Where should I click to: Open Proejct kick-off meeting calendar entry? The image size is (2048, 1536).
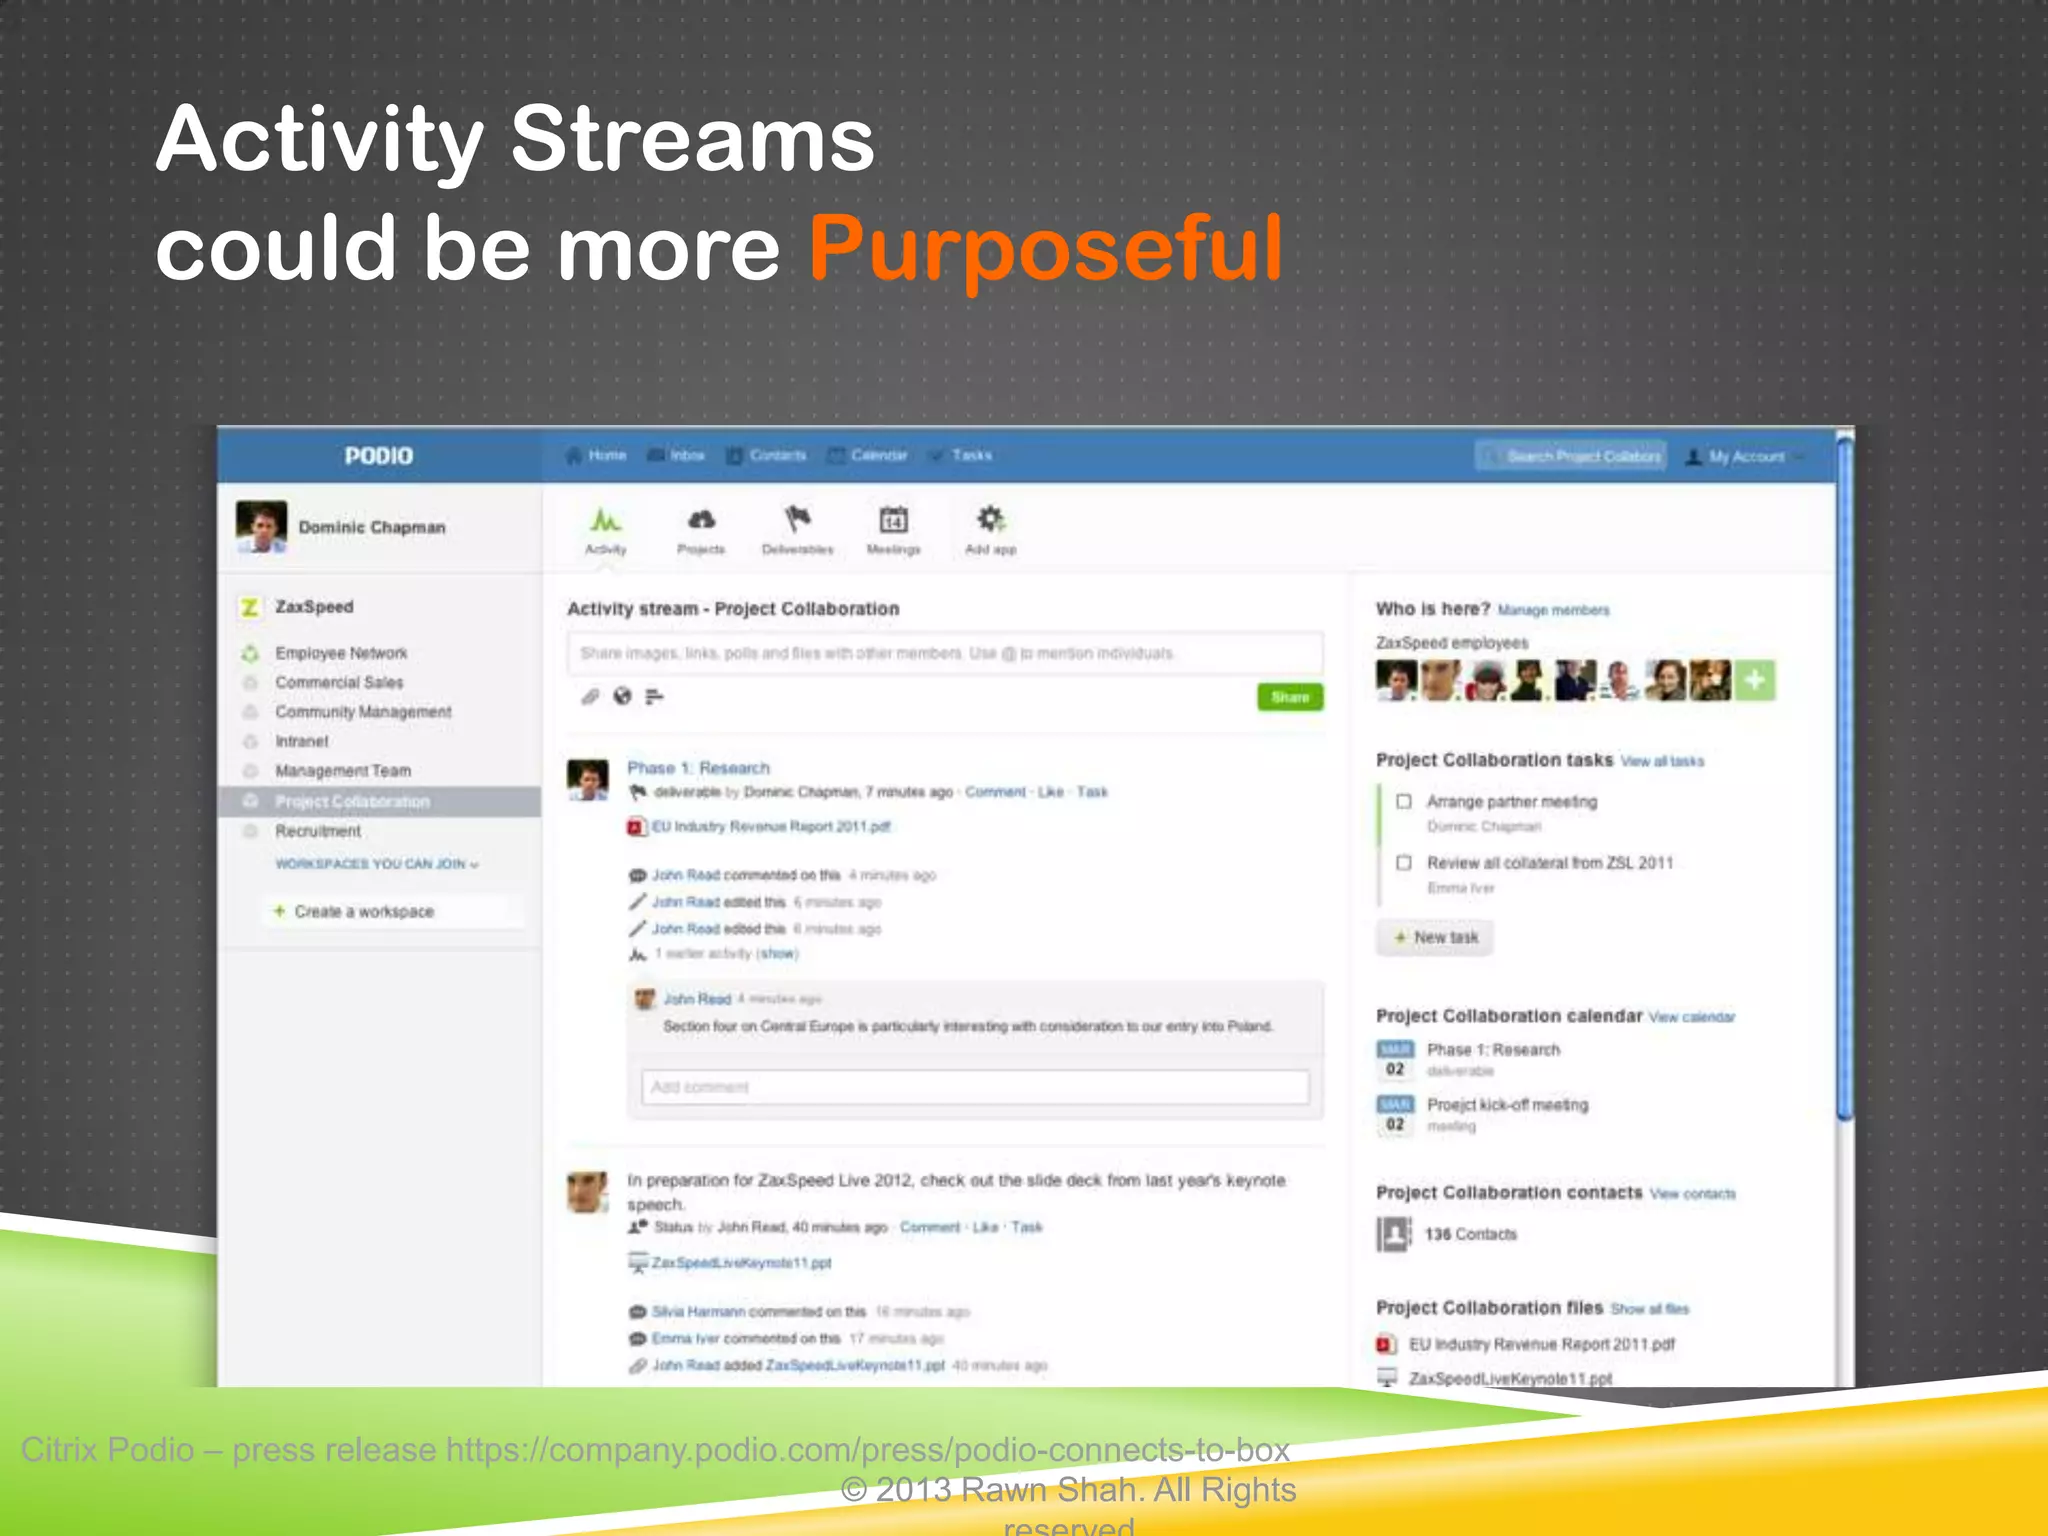[1507, 1105]
